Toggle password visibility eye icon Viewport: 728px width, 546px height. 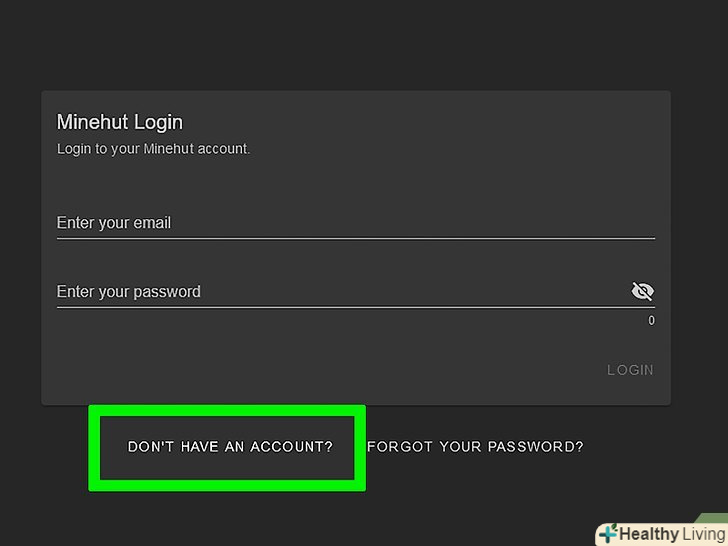(642, 291)
